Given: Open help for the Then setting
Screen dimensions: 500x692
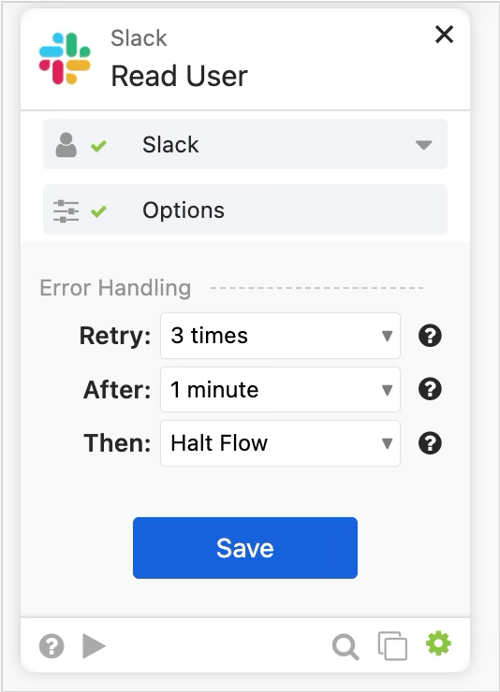Looking at the screenshot, I should [430, 443].
